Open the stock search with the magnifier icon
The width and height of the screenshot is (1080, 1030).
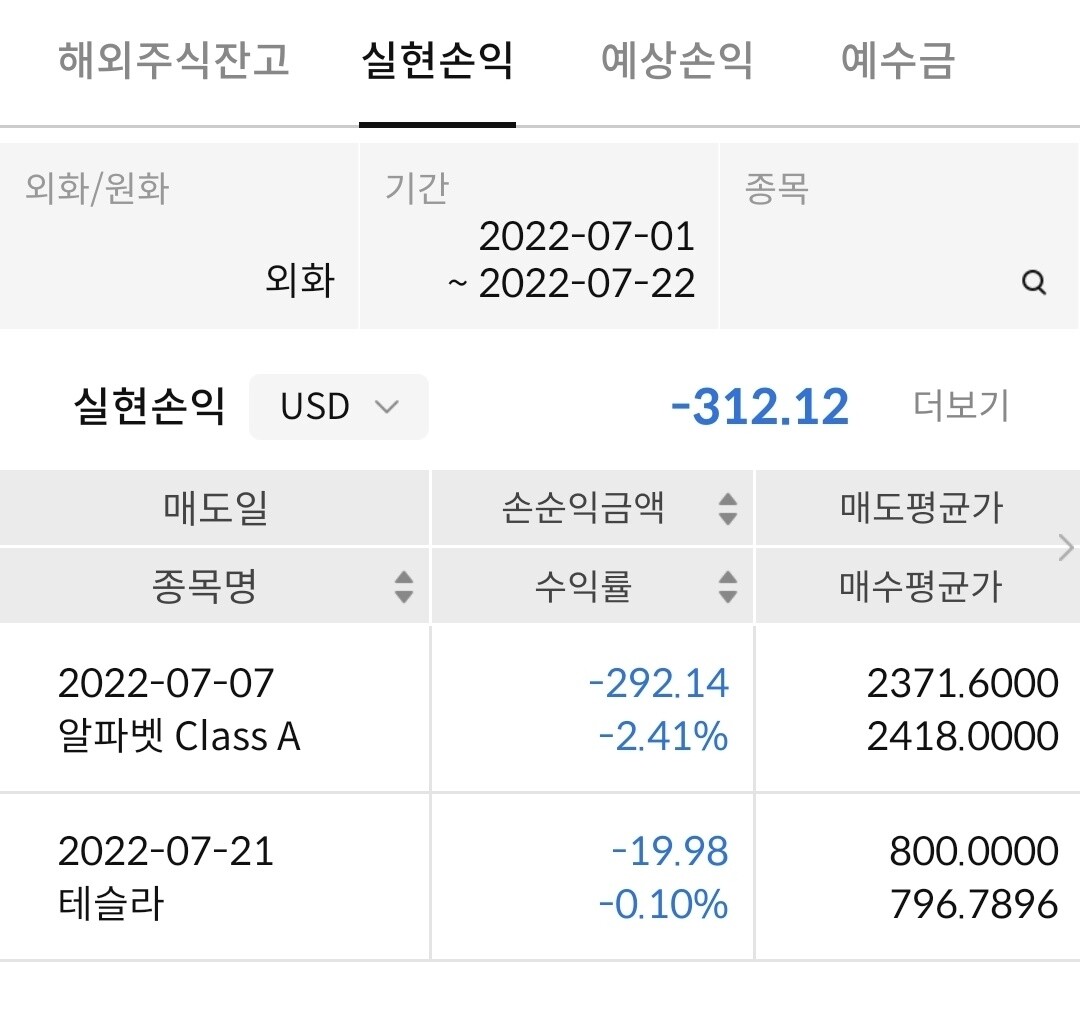(1032, 284)
